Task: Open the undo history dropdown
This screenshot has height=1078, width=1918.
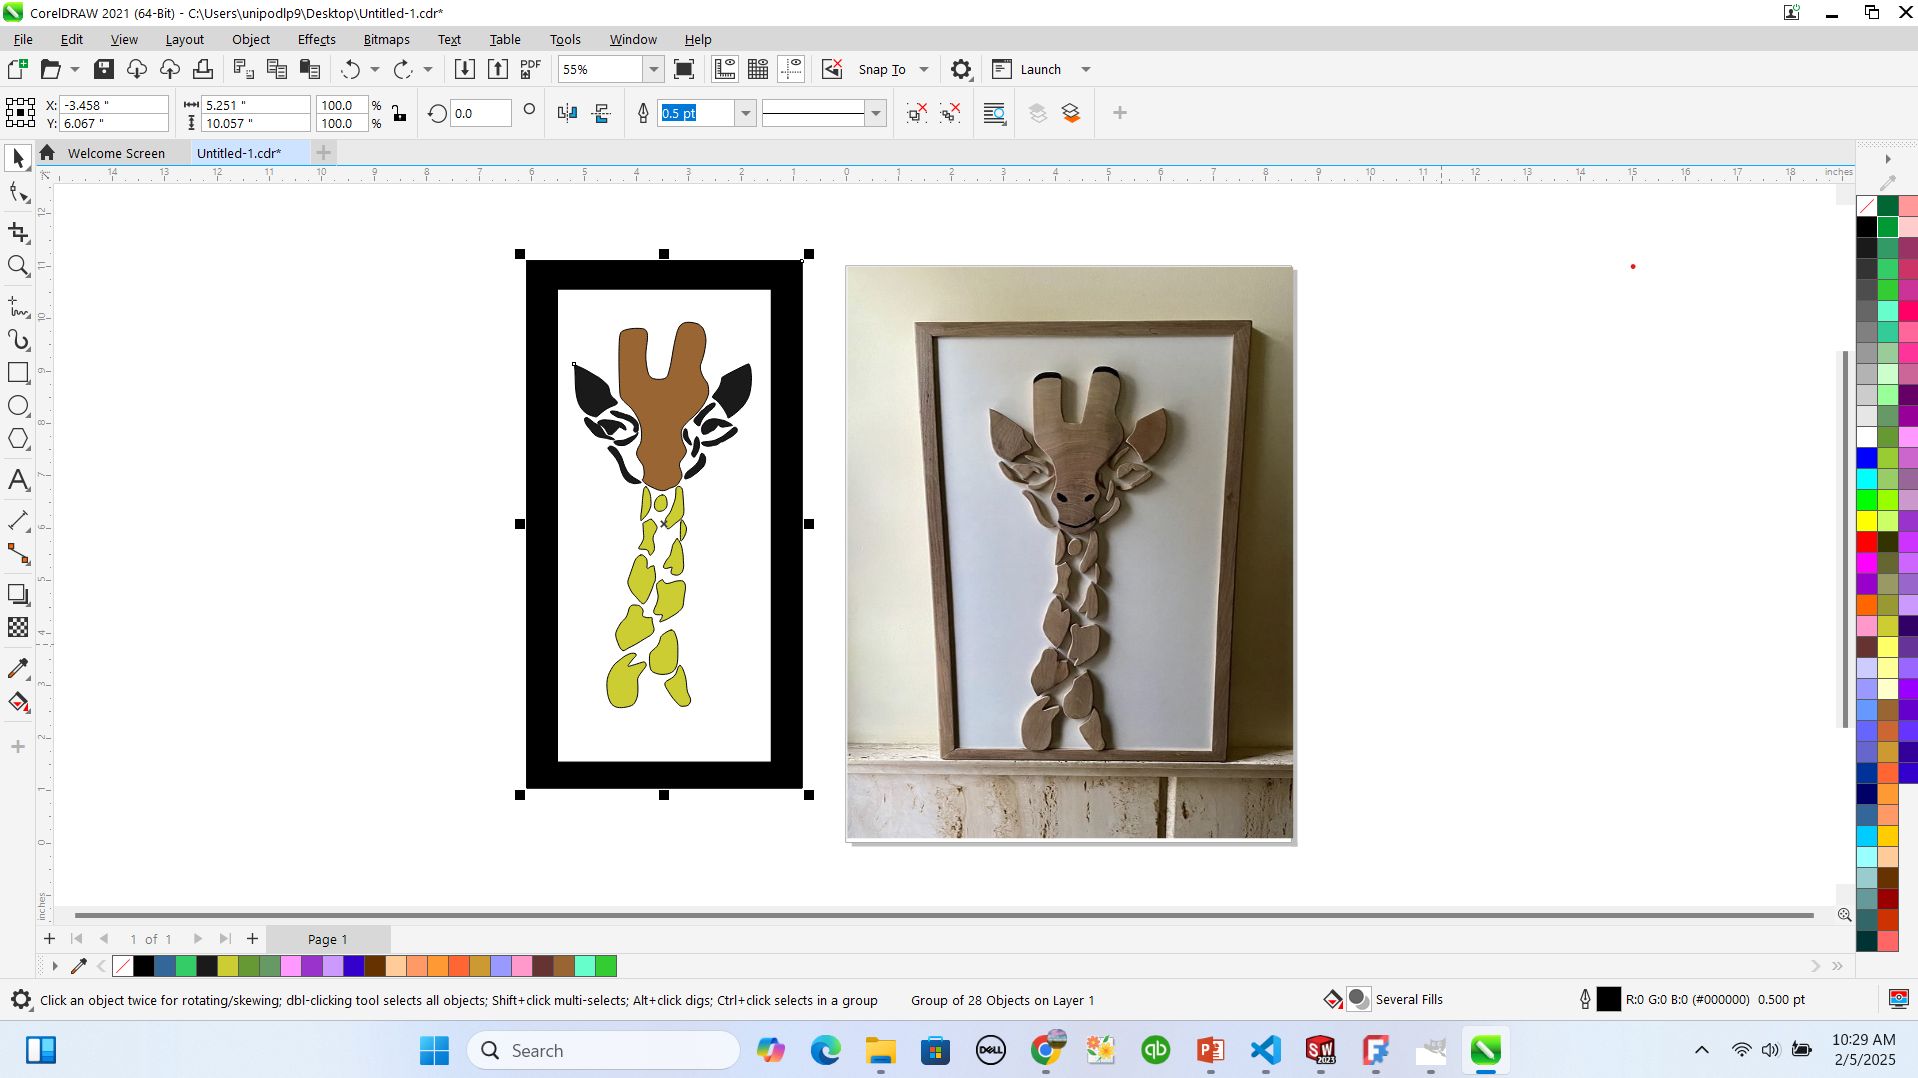Action: pos(375,69)
